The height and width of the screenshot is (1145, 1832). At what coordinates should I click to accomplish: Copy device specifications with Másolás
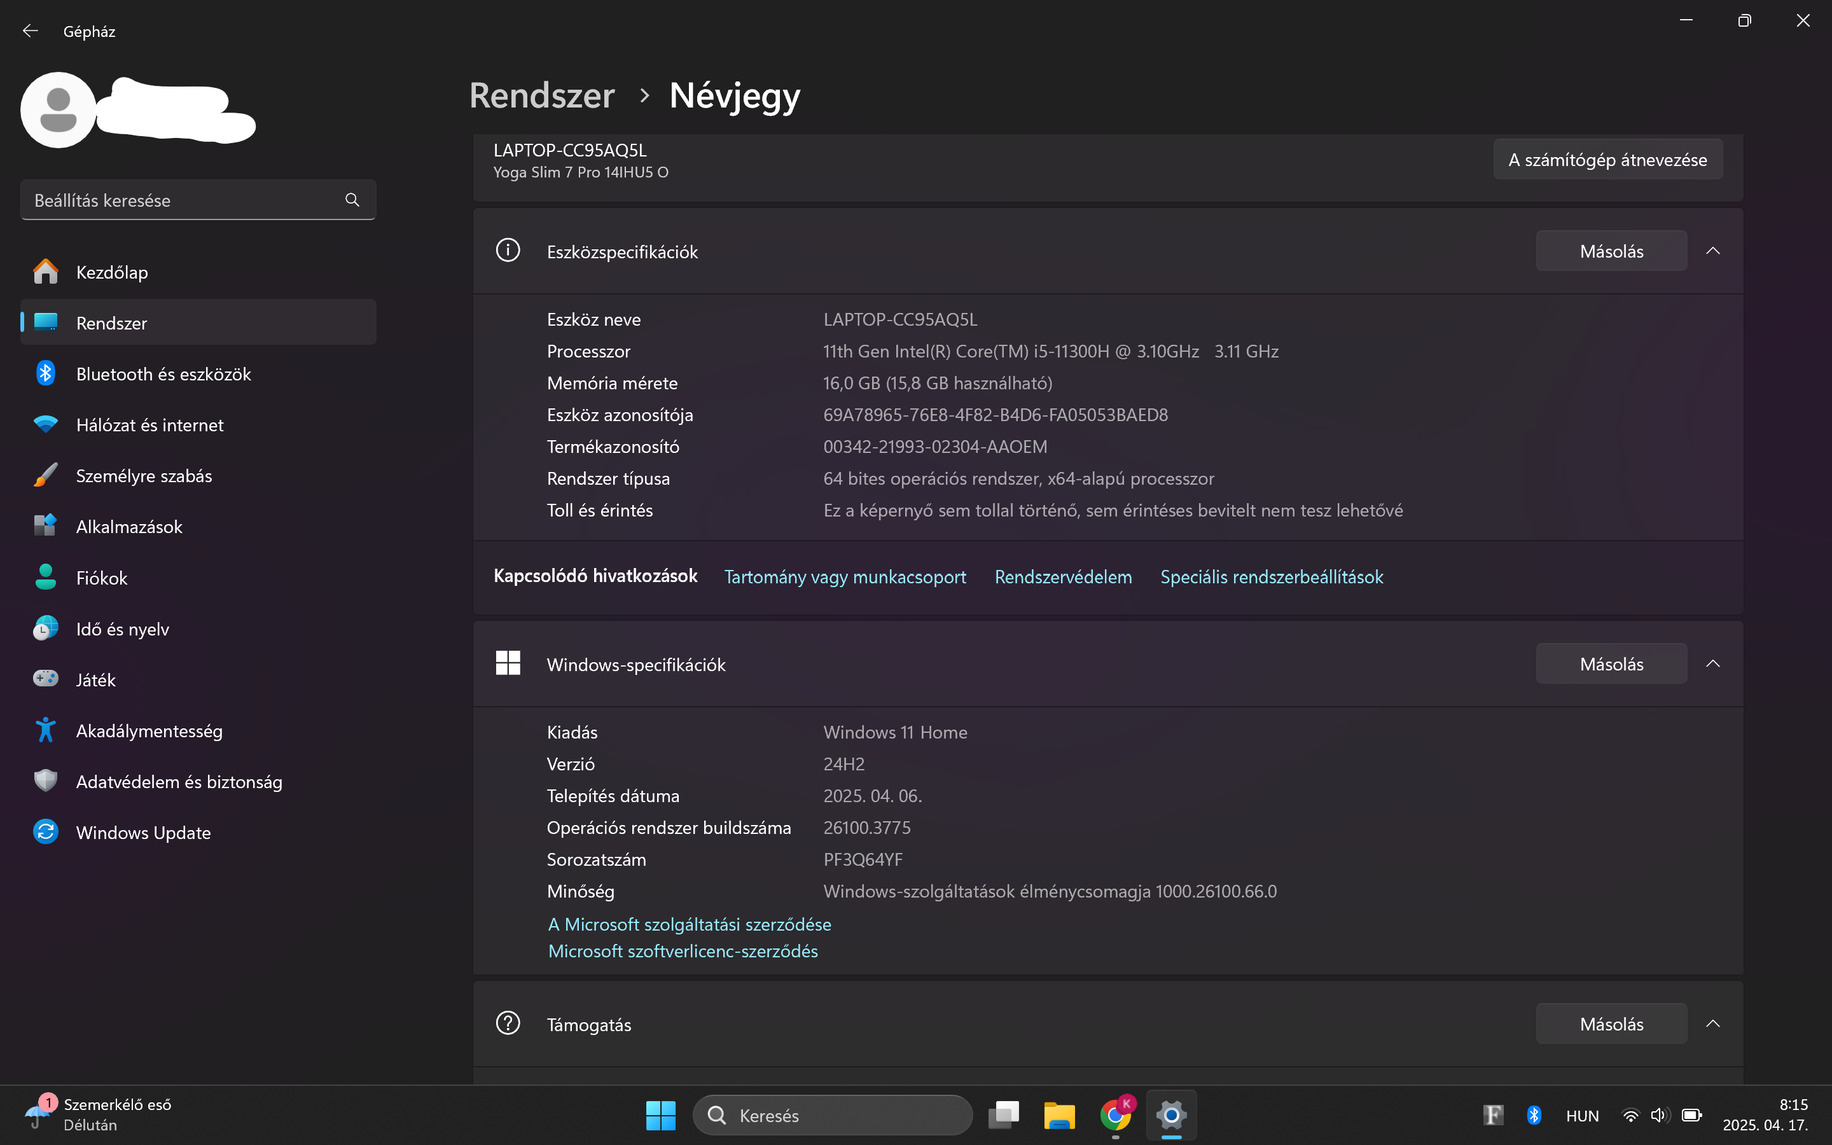(1612, 251)
